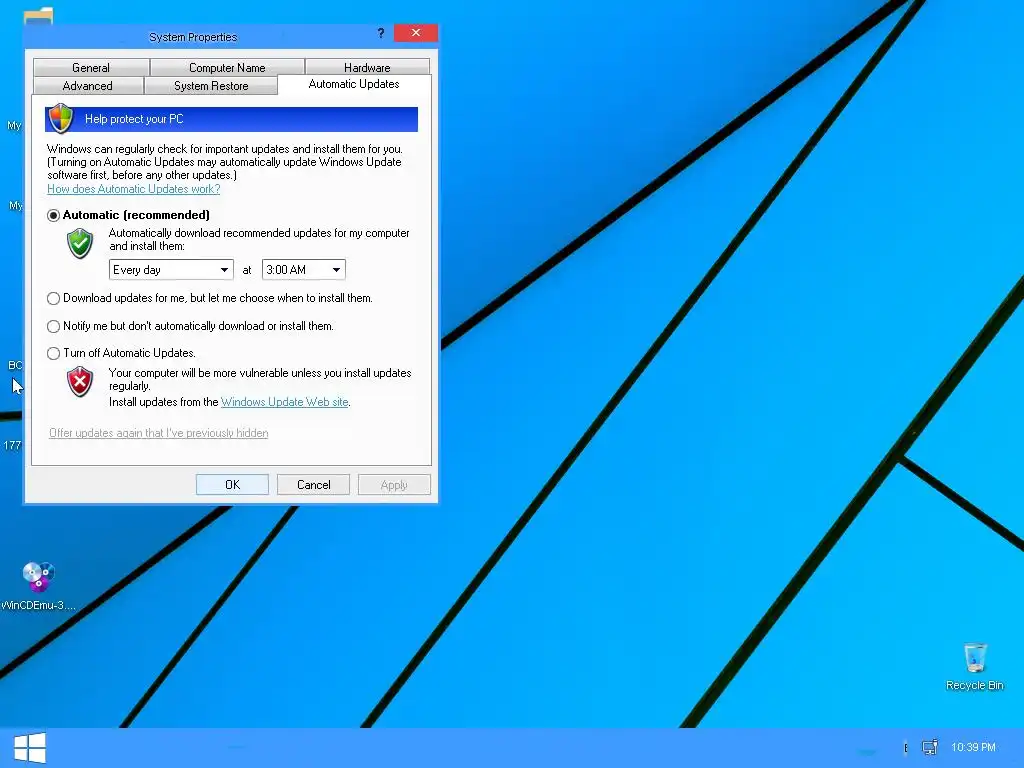This screenshot has height=768, width=1024.
Task: Click the red X shield icon
Action: point(80,381)
